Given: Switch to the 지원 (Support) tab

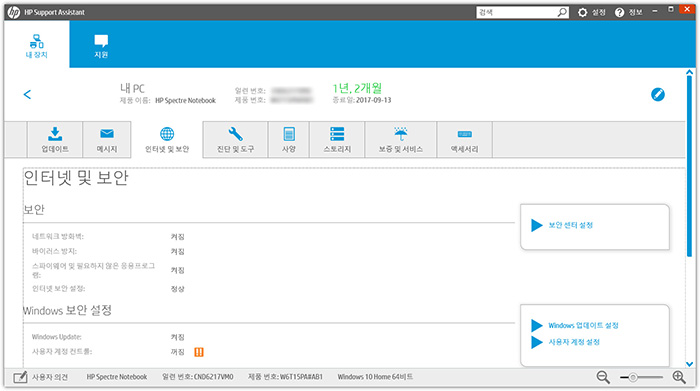Looking at the screenshot, I should 101,46.
